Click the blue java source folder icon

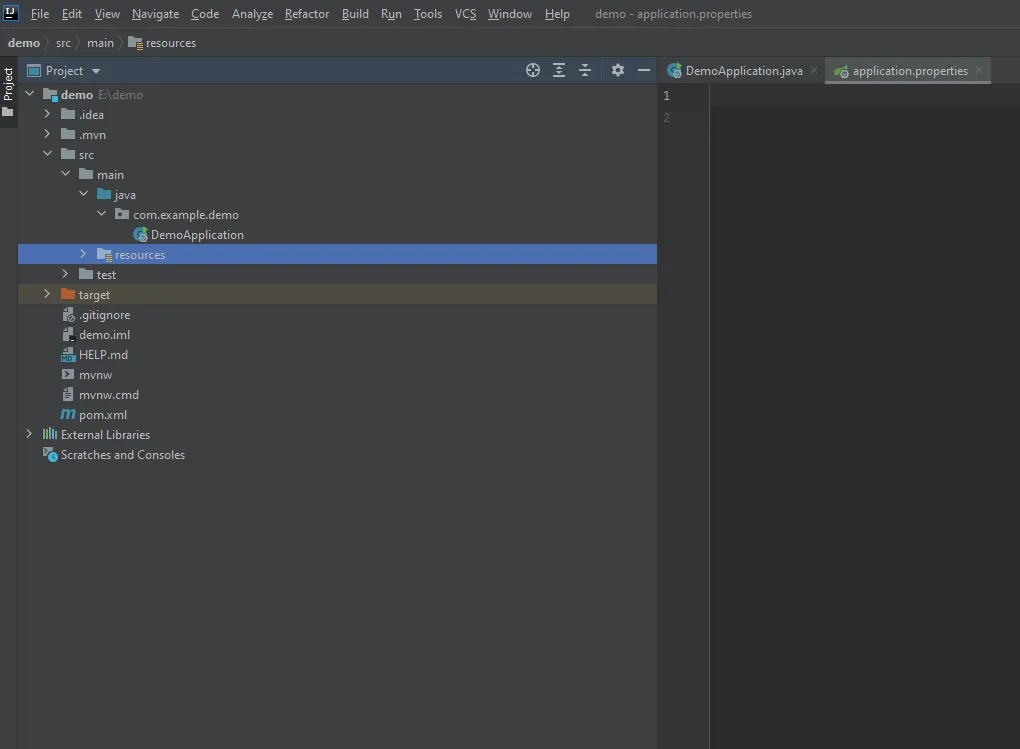coord(103,194)
